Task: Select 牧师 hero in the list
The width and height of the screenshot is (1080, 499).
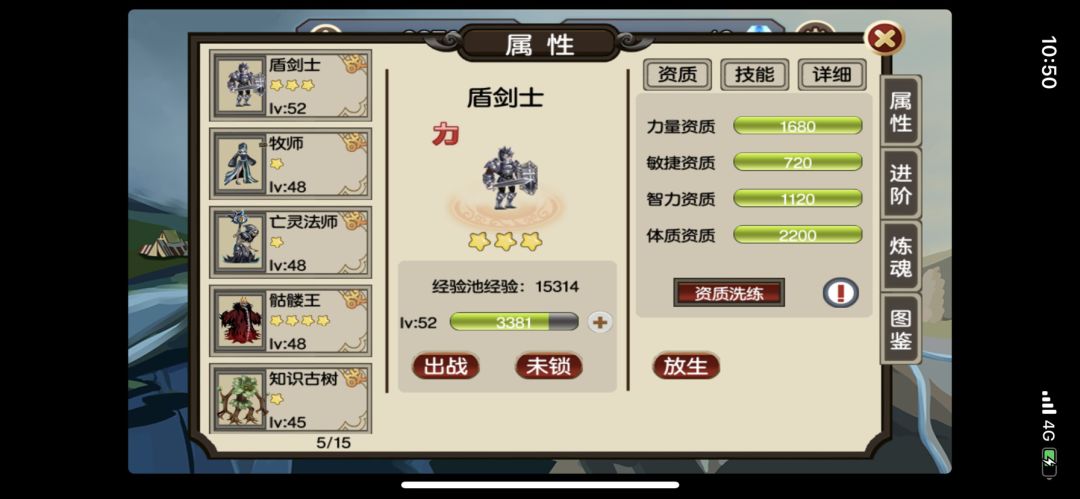Action: pyautogui.click(x=290, y=164)
